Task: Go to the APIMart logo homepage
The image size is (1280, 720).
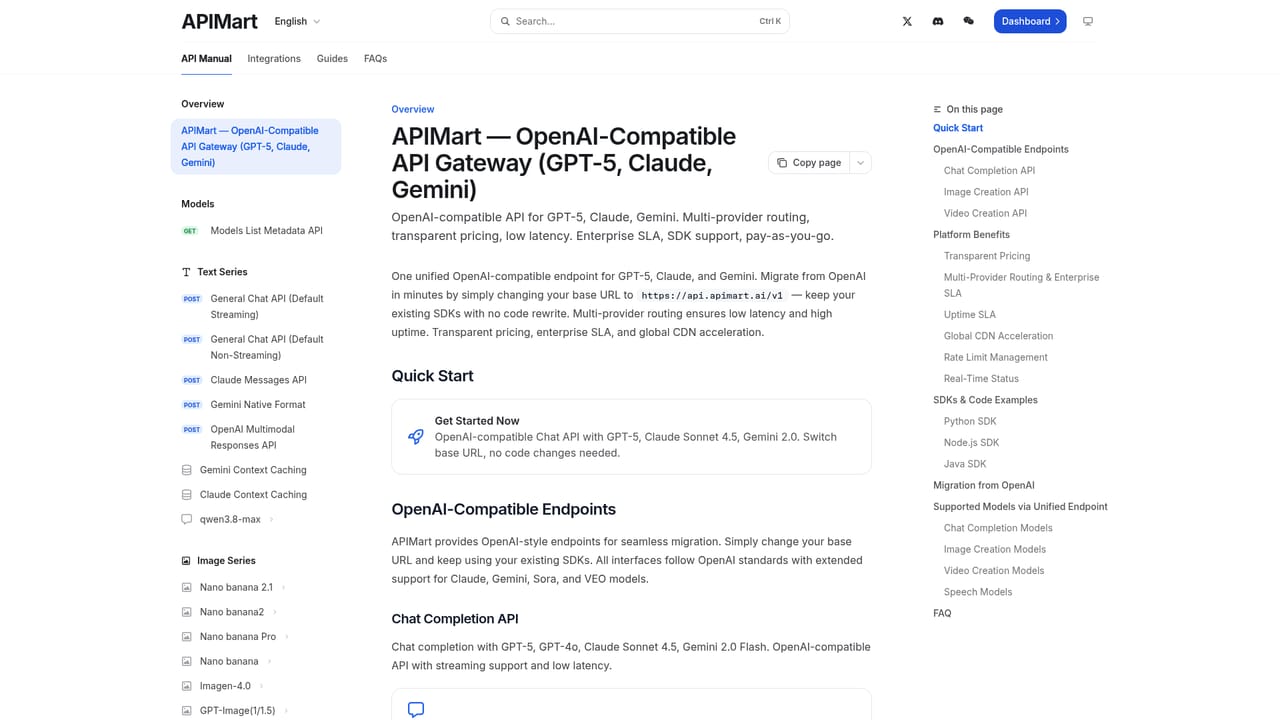Action: tap(219, 21)
